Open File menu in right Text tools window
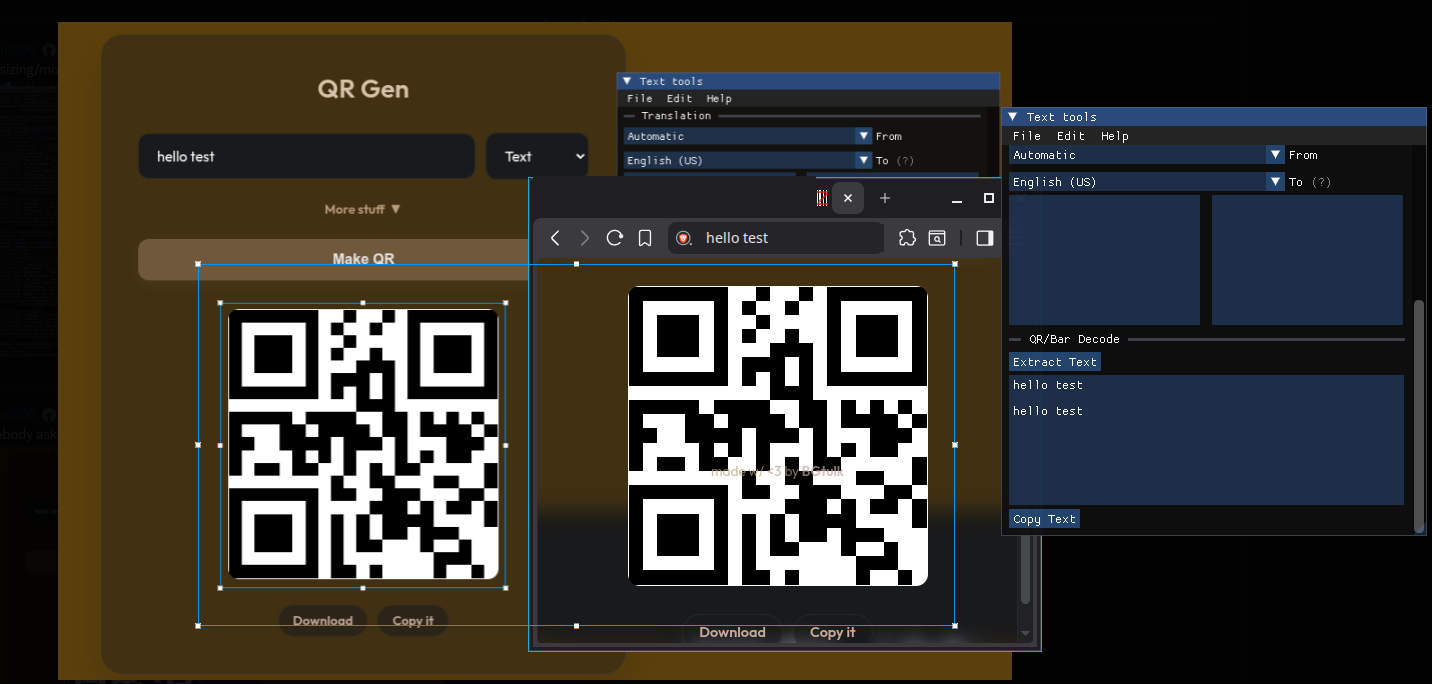Viewport: 1432px width, 684px height. (x=1026, y=136)
